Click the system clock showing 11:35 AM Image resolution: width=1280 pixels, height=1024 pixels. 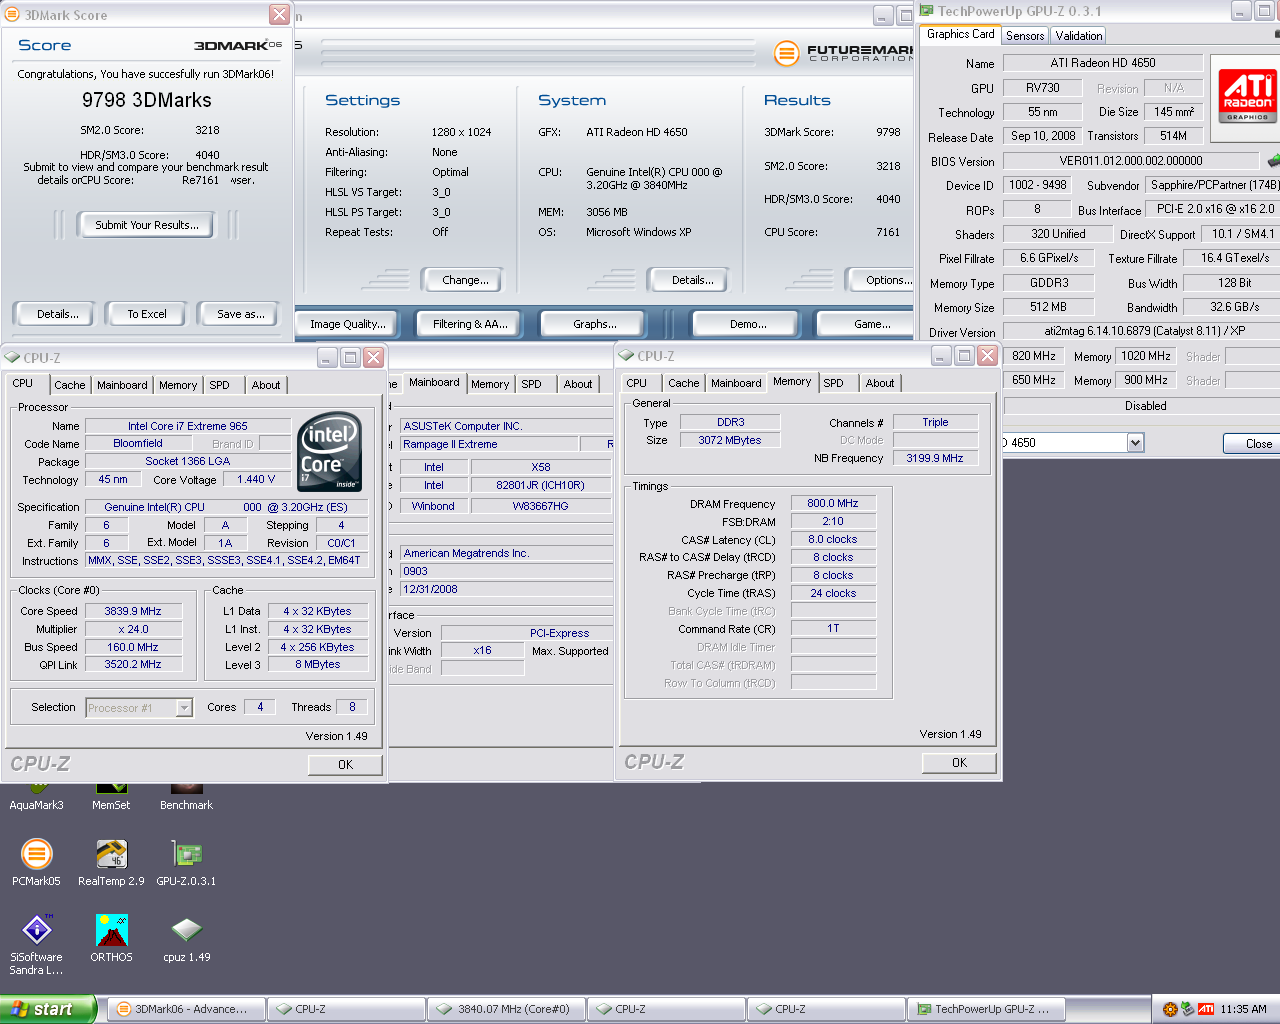point(1243,1009)
